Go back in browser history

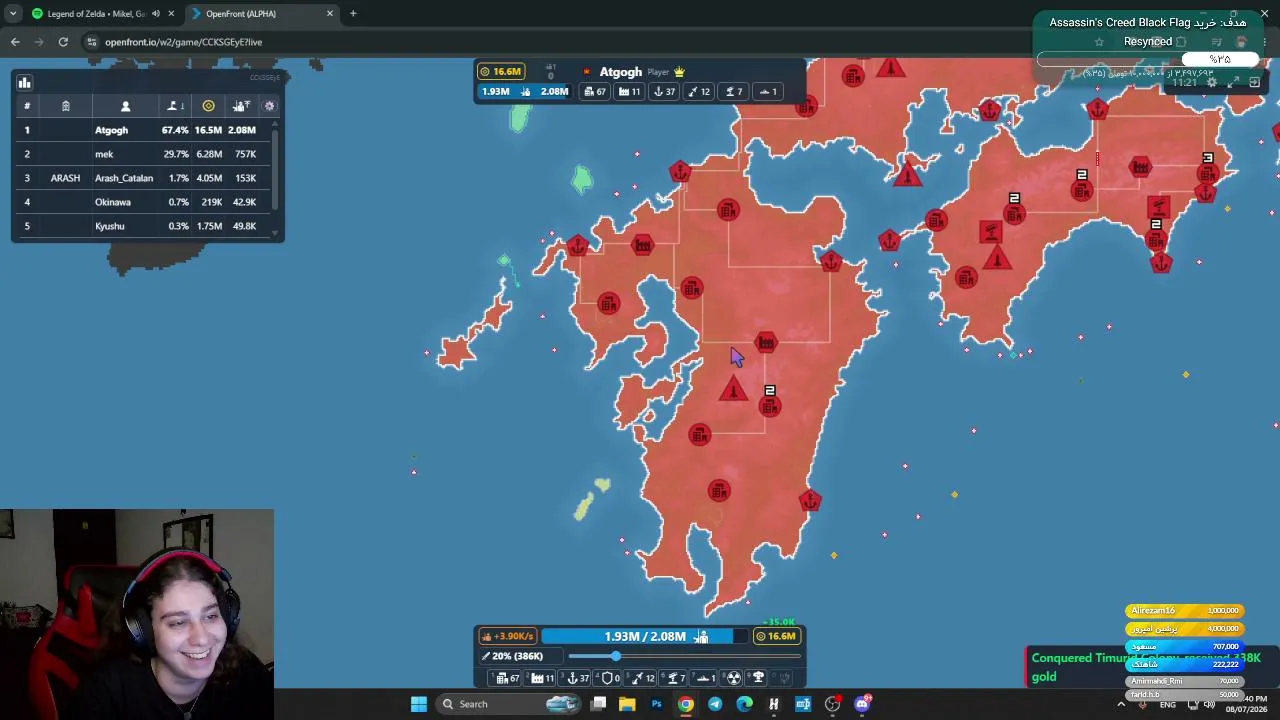click(15, 42)
